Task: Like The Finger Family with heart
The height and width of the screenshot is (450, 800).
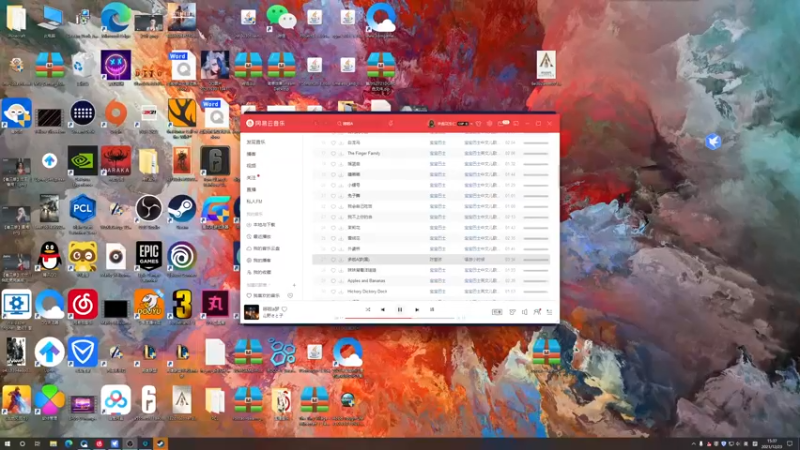Action: [333, 154]
